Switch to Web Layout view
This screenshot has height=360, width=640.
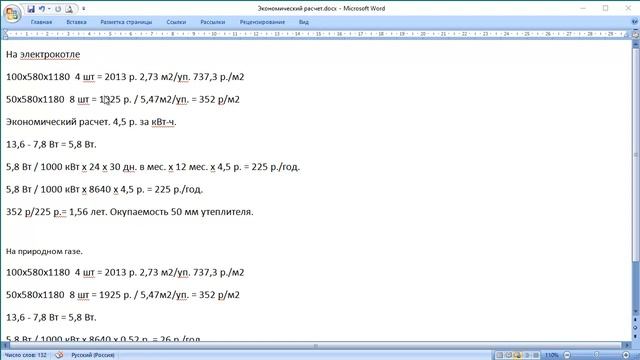[518, 355]
